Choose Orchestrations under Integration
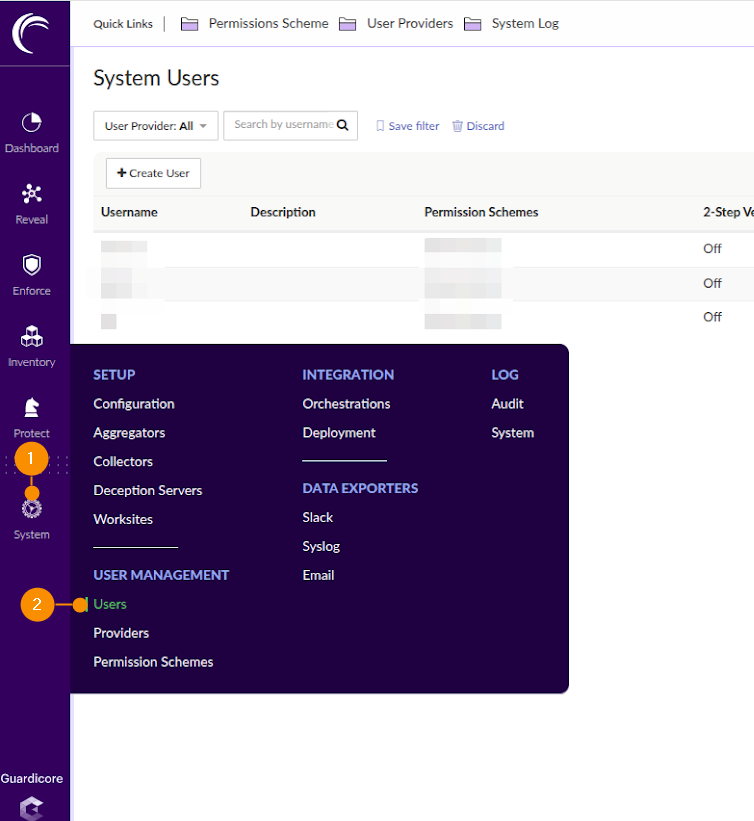This screenshot has height=821, width=754. click(x=346, y=404)
